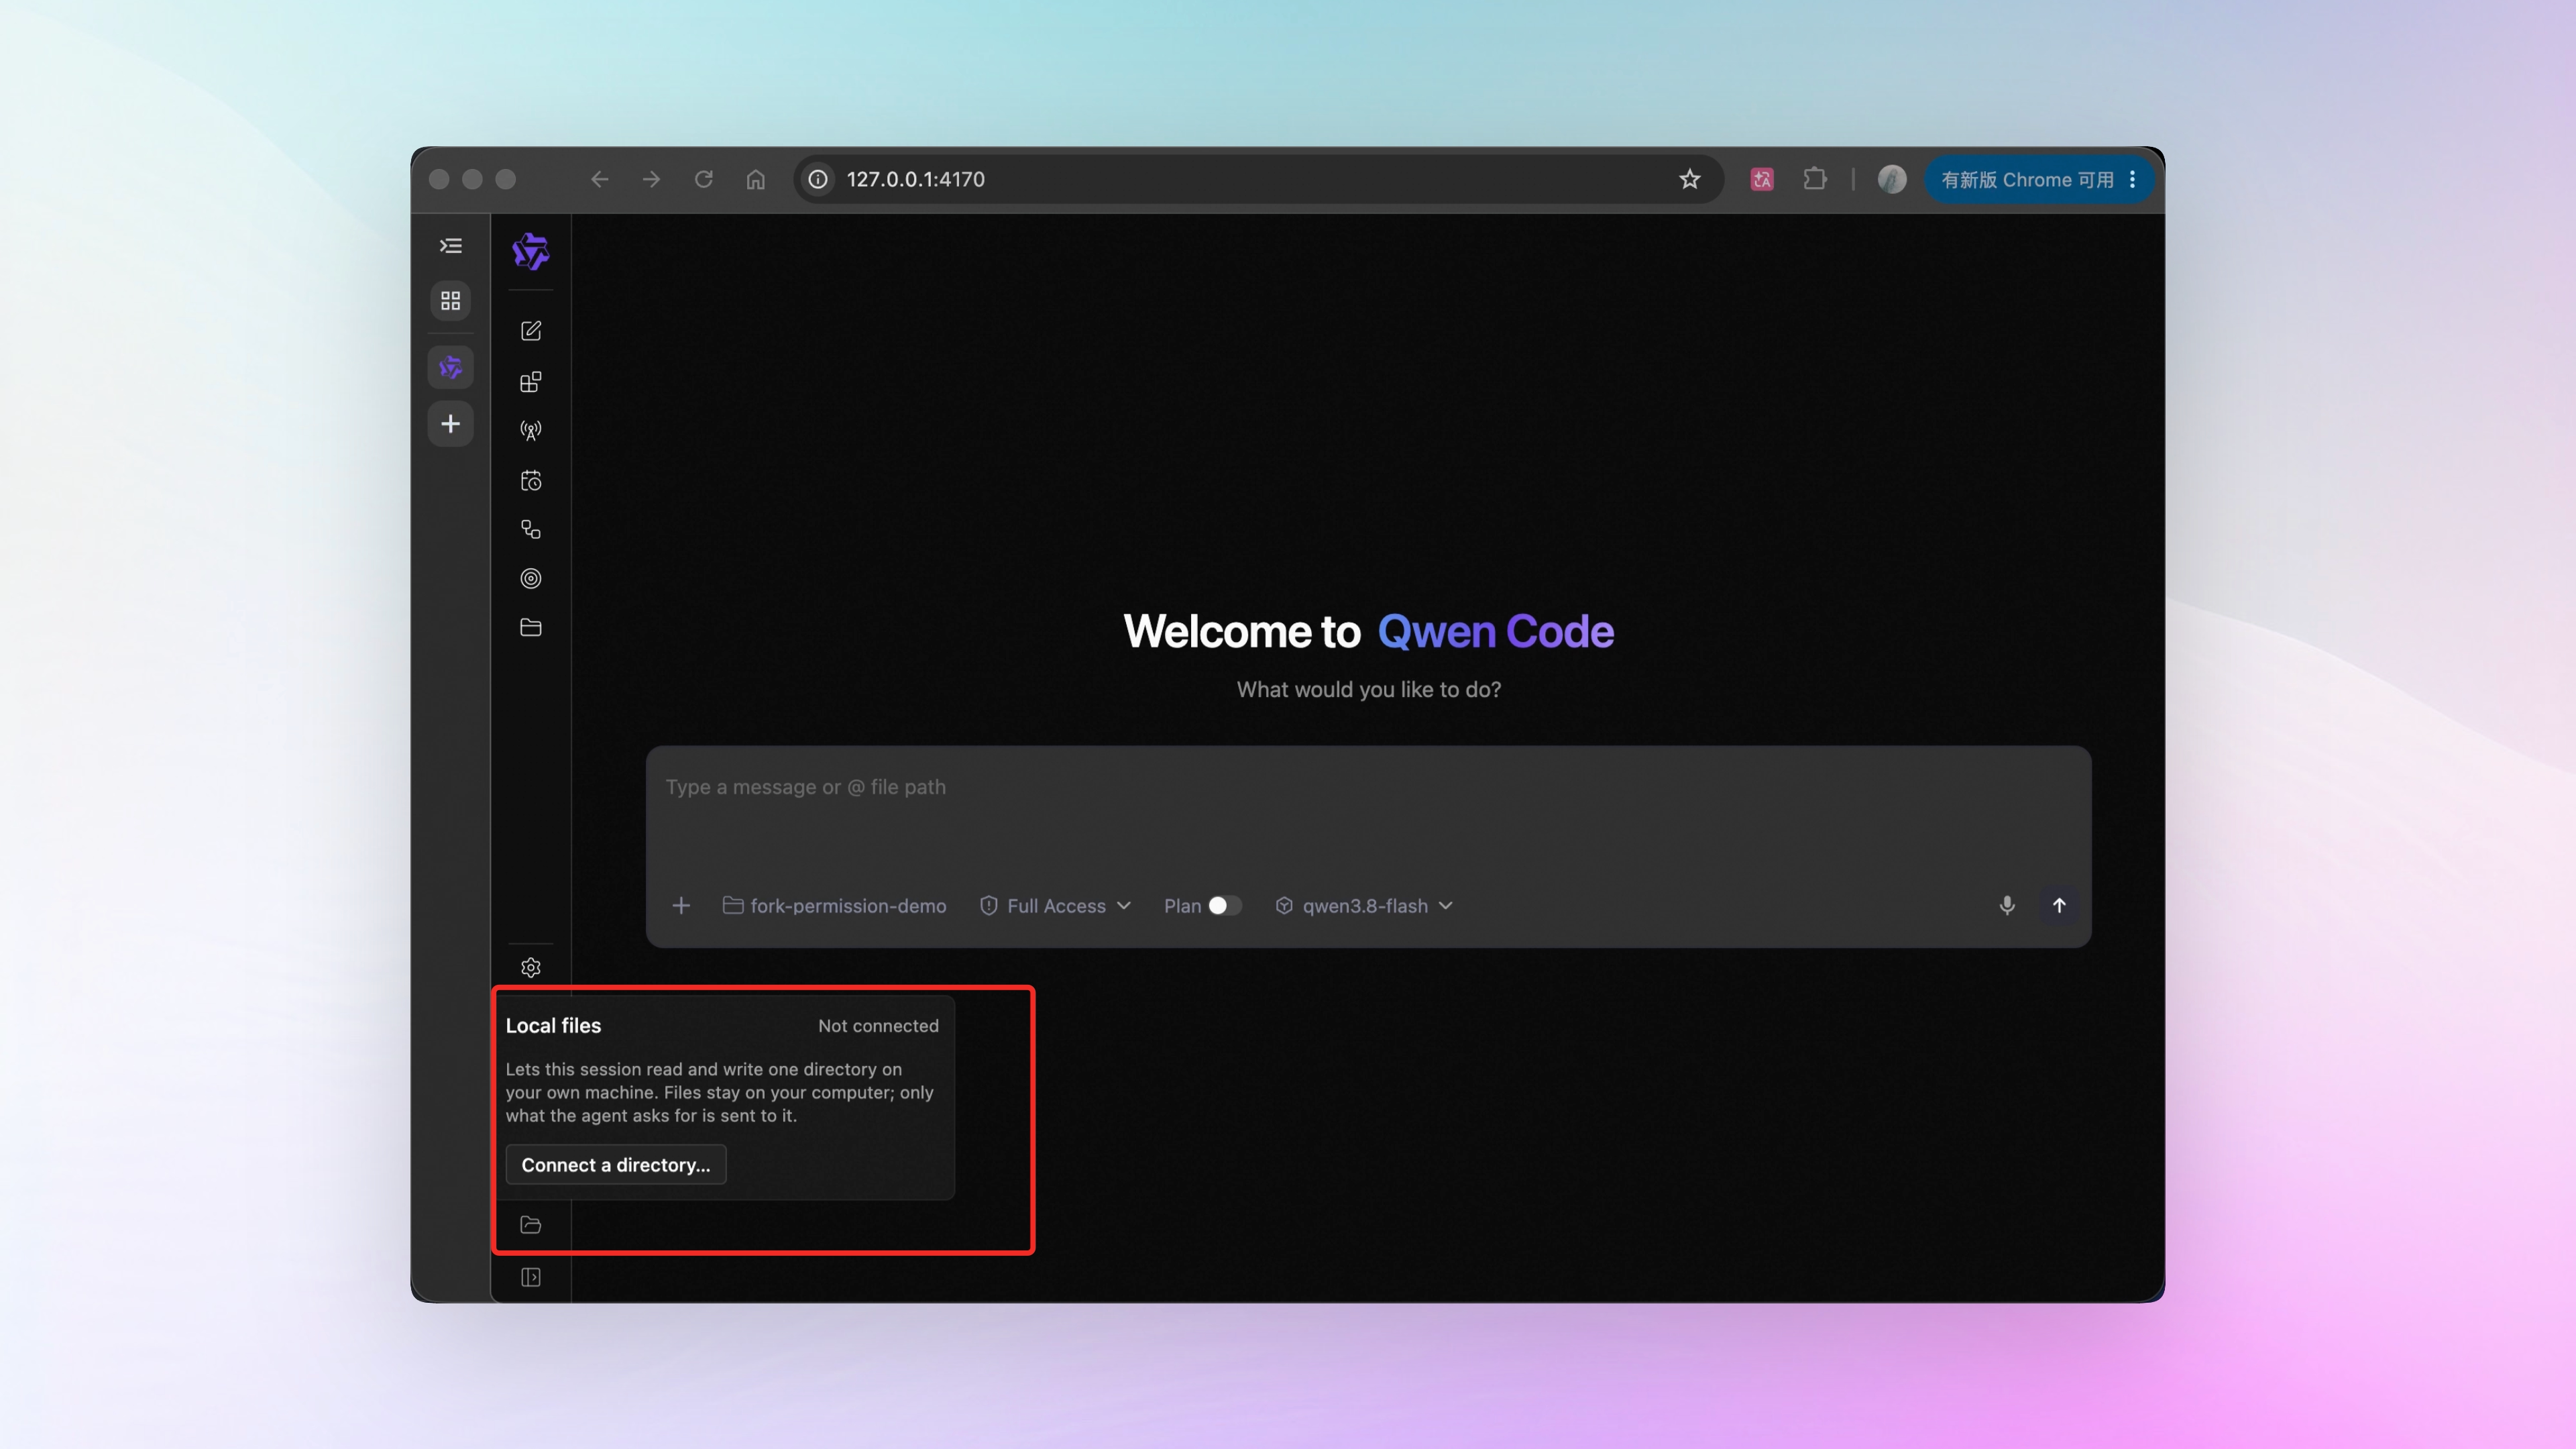Open Chrome three-dot menu
The image size is (2576, 1449).
click(x=2133, y=180)
